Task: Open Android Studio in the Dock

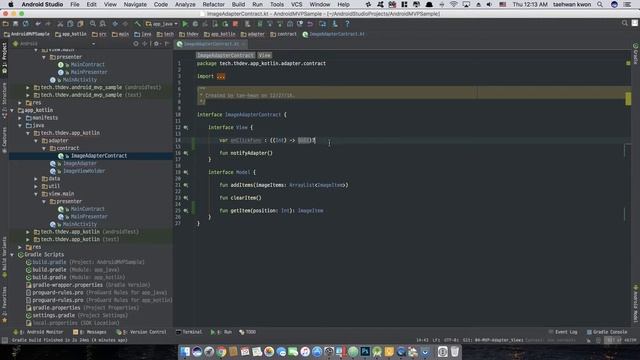Action: (377, 351)
